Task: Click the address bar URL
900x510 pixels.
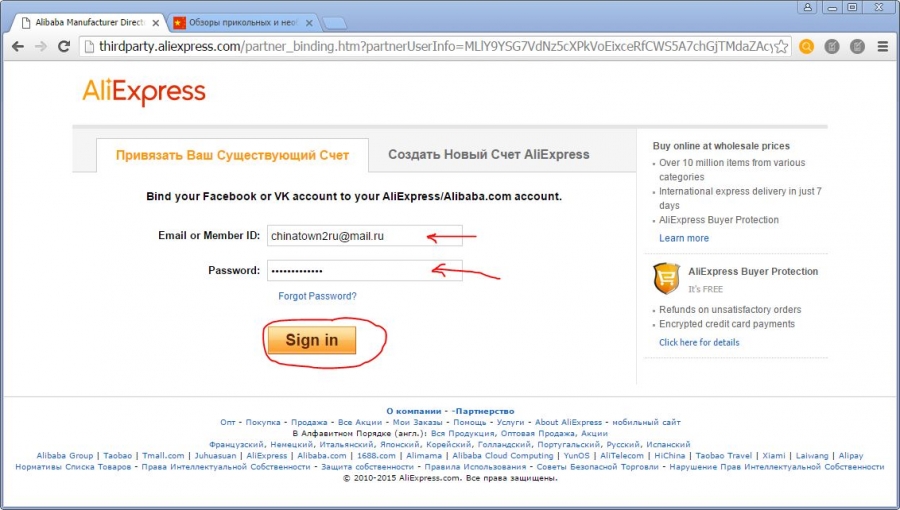Action: click(435, 46)
